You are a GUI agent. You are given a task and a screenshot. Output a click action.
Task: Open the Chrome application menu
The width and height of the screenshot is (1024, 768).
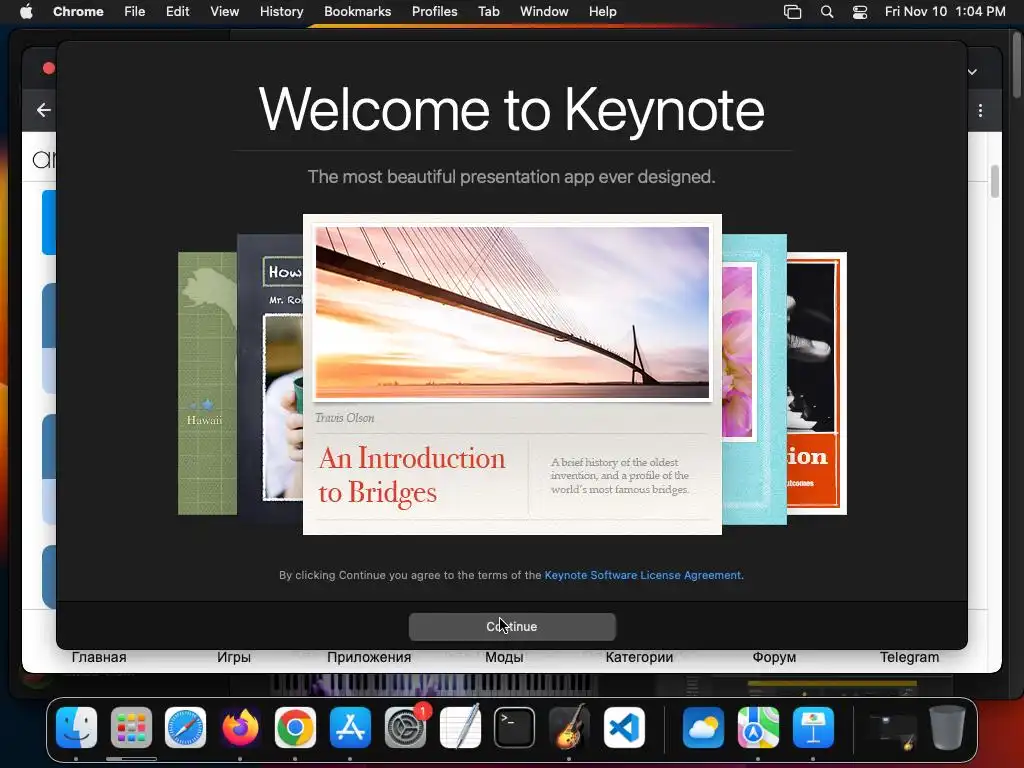click(x=78, y=12)
